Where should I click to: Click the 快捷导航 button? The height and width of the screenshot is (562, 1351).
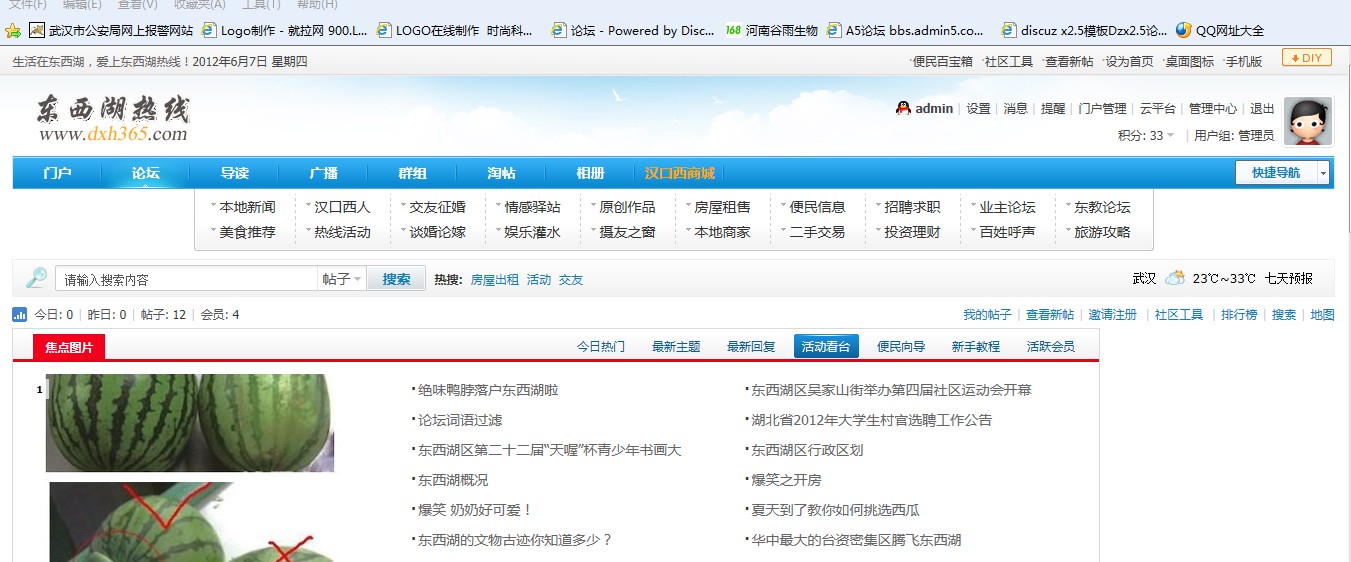1277,173
